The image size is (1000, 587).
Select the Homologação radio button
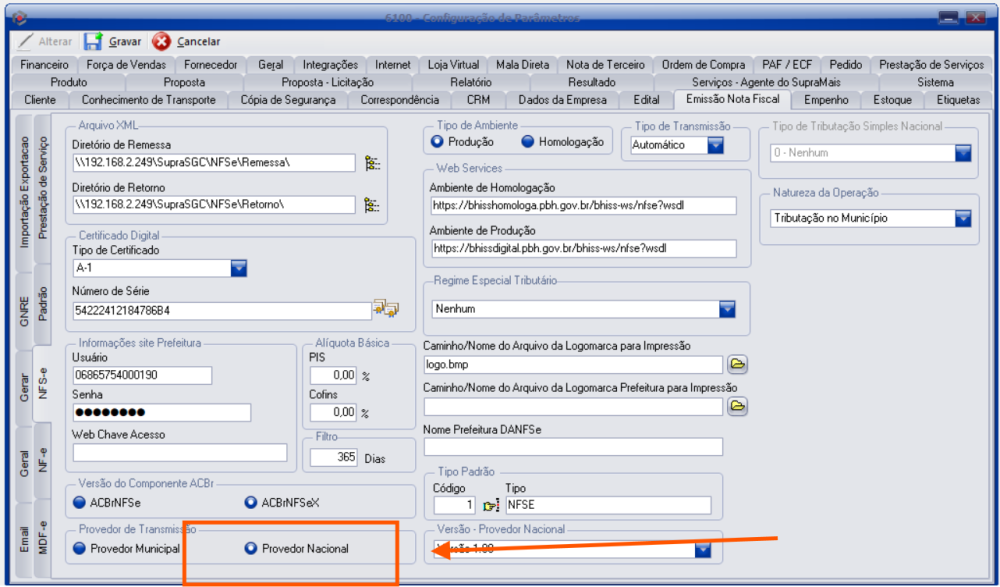pyautogui.click(x=528, y=143)
